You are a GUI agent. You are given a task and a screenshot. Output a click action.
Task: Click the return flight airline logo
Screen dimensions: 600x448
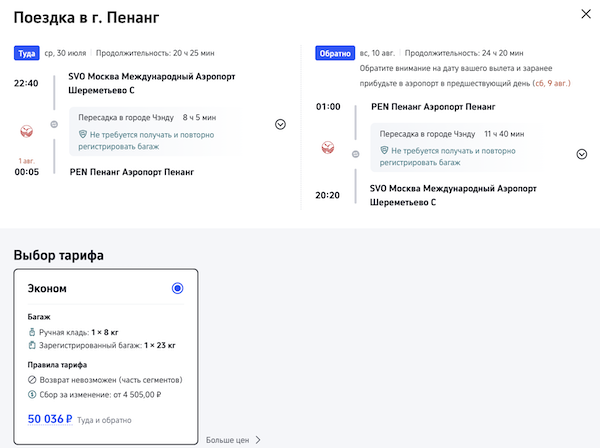[328, 148]
